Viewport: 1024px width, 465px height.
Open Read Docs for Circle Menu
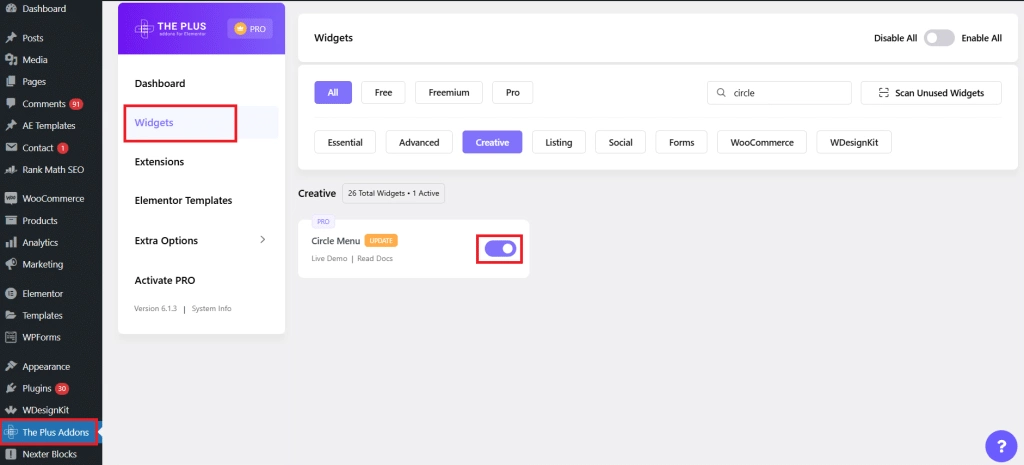[x=375, y=259]
